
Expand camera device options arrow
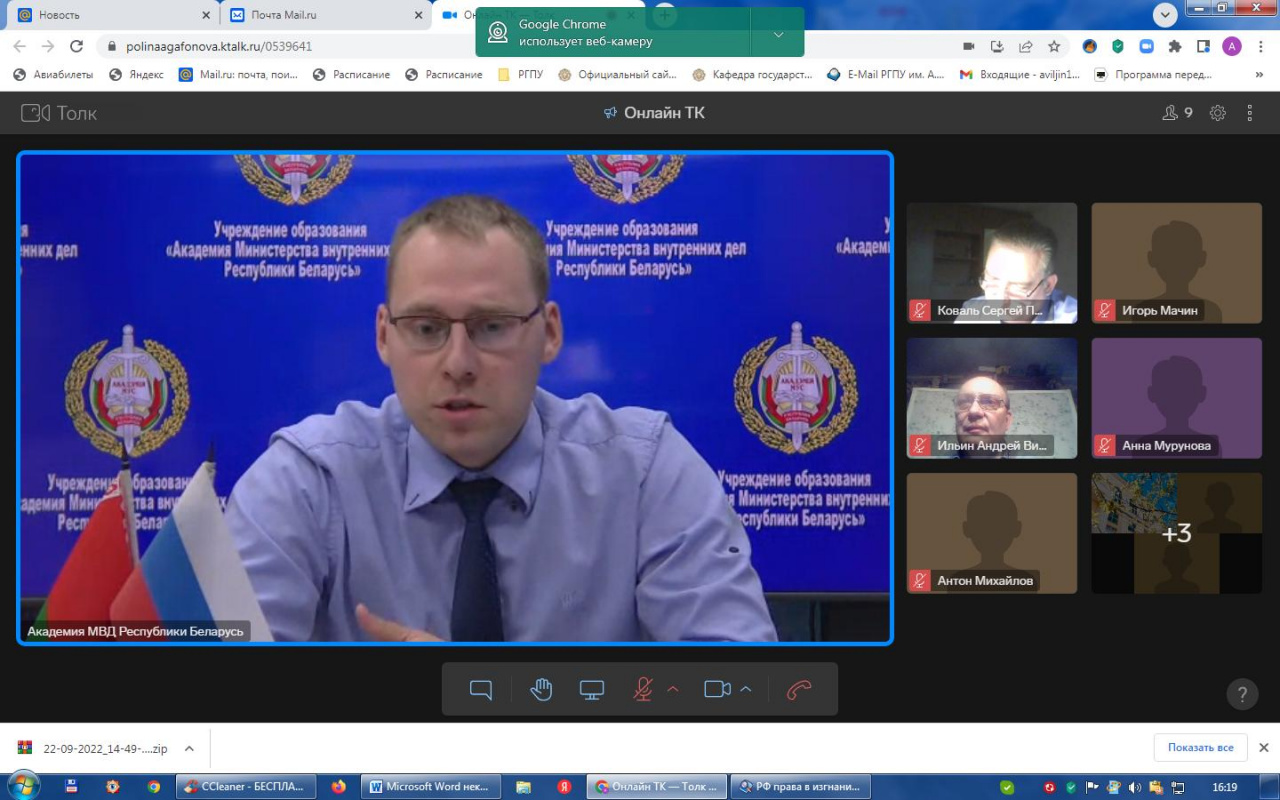[745, 690]
